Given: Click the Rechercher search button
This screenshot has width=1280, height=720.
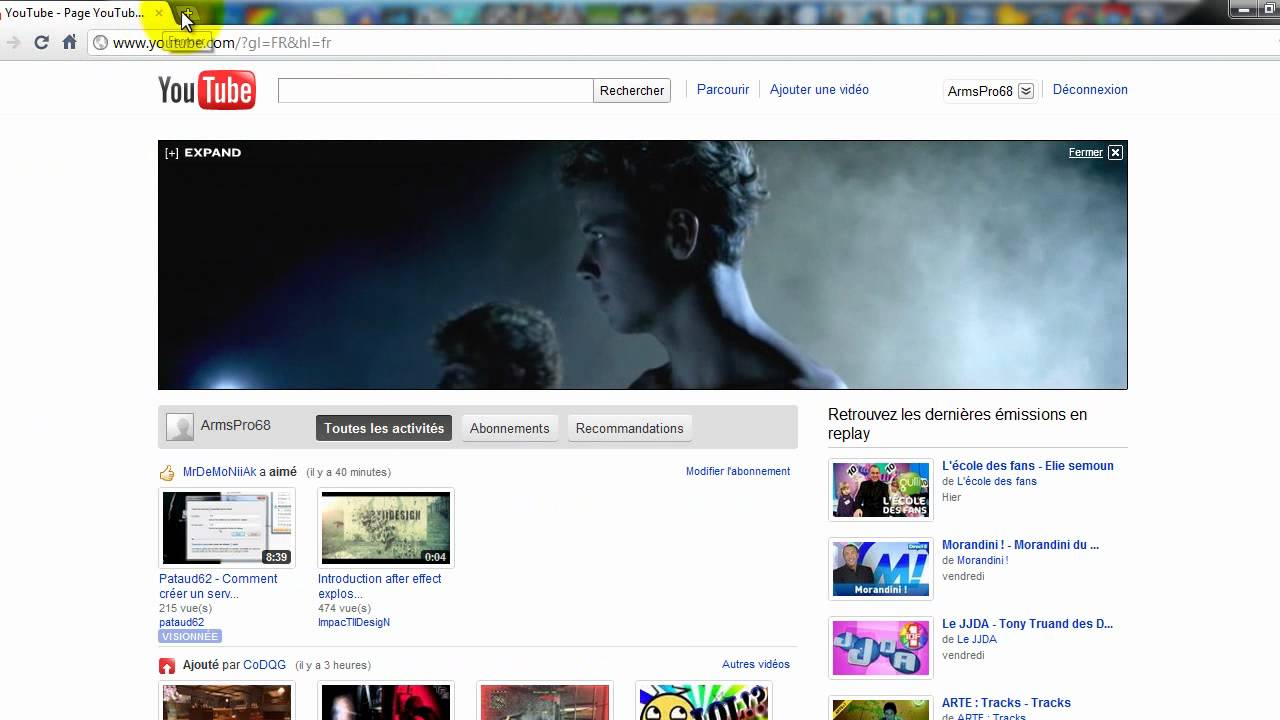Looking at the screenshot, I should point(632,90).
